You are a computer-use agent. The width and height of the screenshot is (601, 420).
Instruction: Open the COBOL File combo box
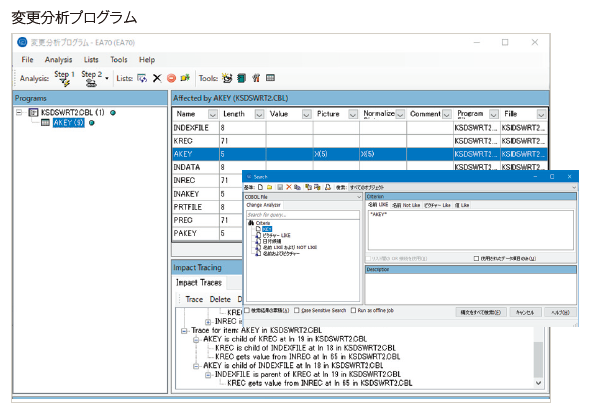[303, 197]
